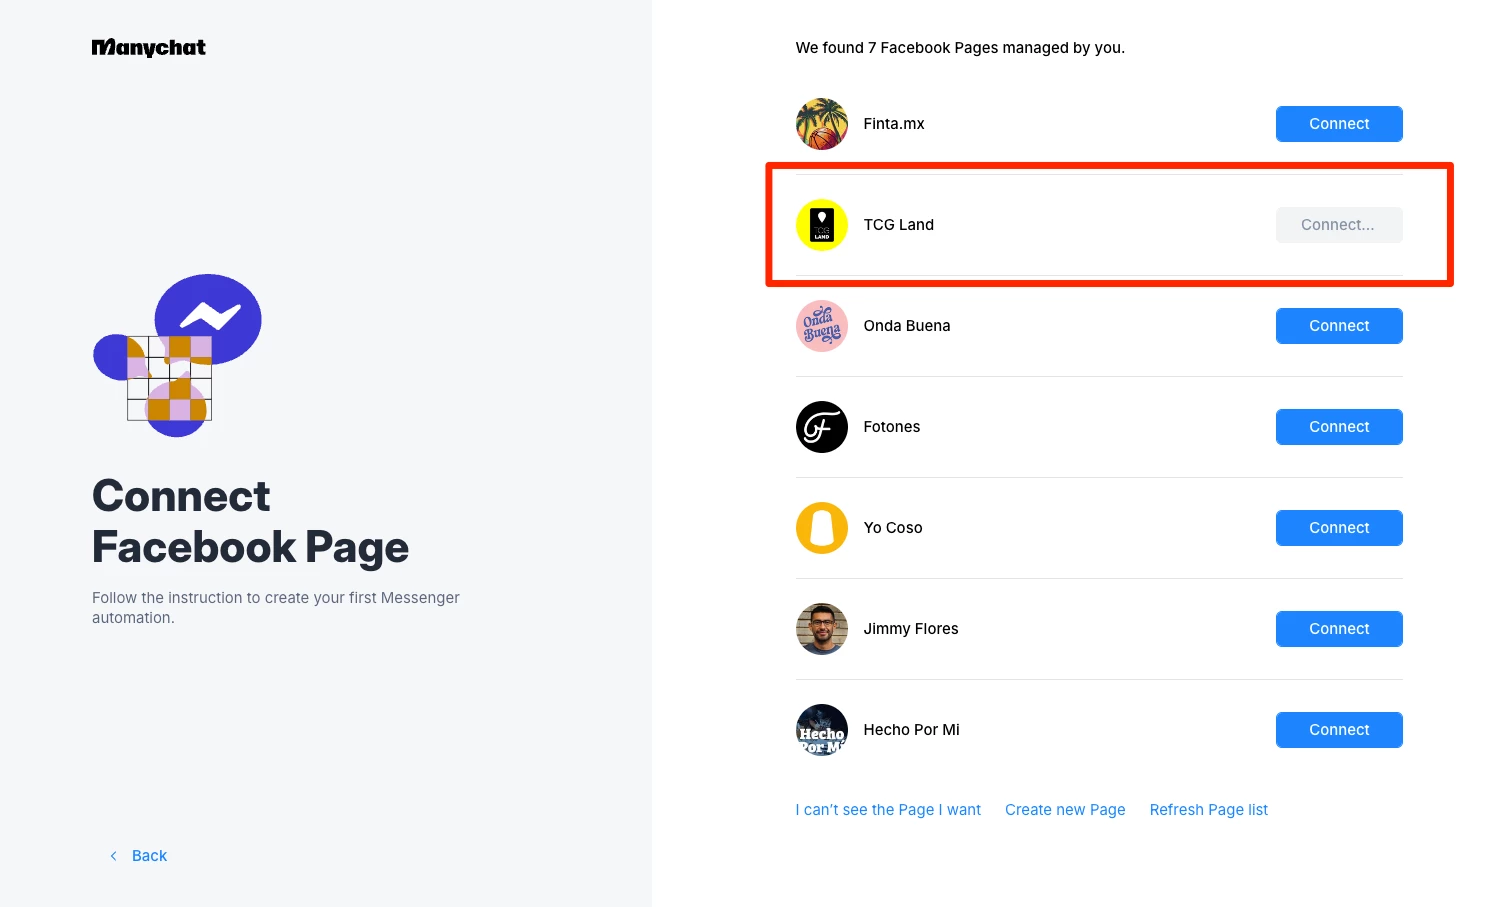Click the Jimmy Flores profile photo
The height and width of the screenshot is (907, 1508).
coord(822,629)
